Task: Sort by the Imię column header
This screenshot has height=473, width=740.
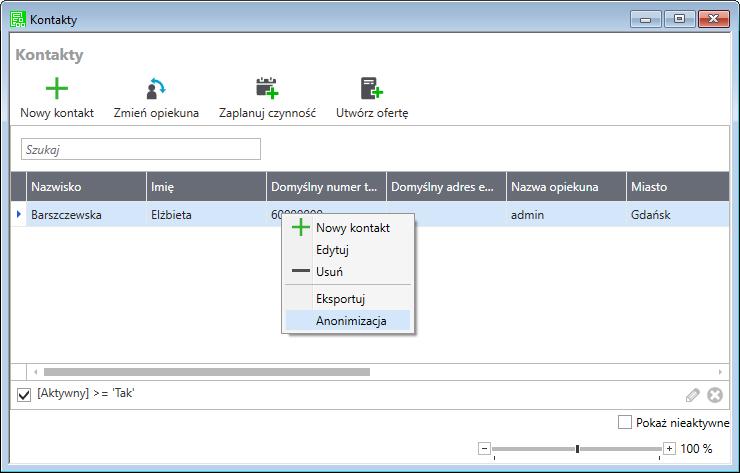Action: click(x=206, y=186)
